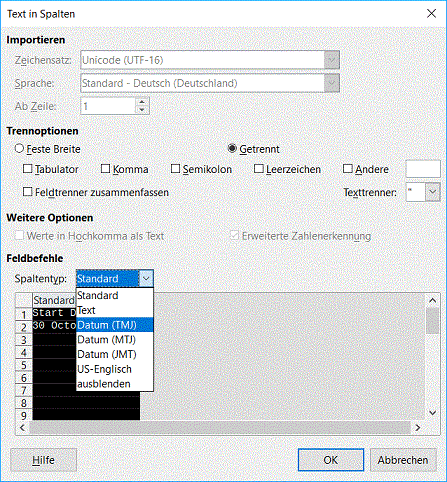The width and height of the screenshot is (447, 482).
Task: Click the OK button
Action: coord(331,460)
